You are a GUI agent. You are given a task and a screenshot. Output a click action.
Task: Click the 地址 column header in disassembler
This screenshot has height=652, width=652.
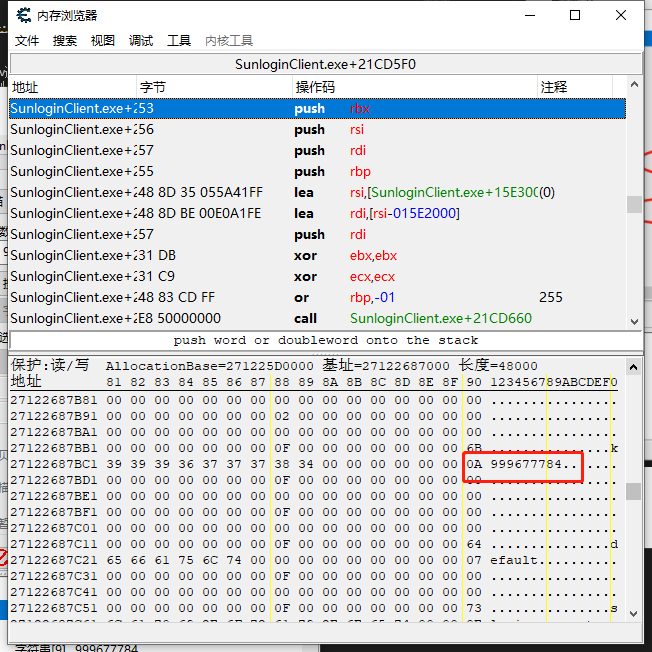click(x=73, y=87)
